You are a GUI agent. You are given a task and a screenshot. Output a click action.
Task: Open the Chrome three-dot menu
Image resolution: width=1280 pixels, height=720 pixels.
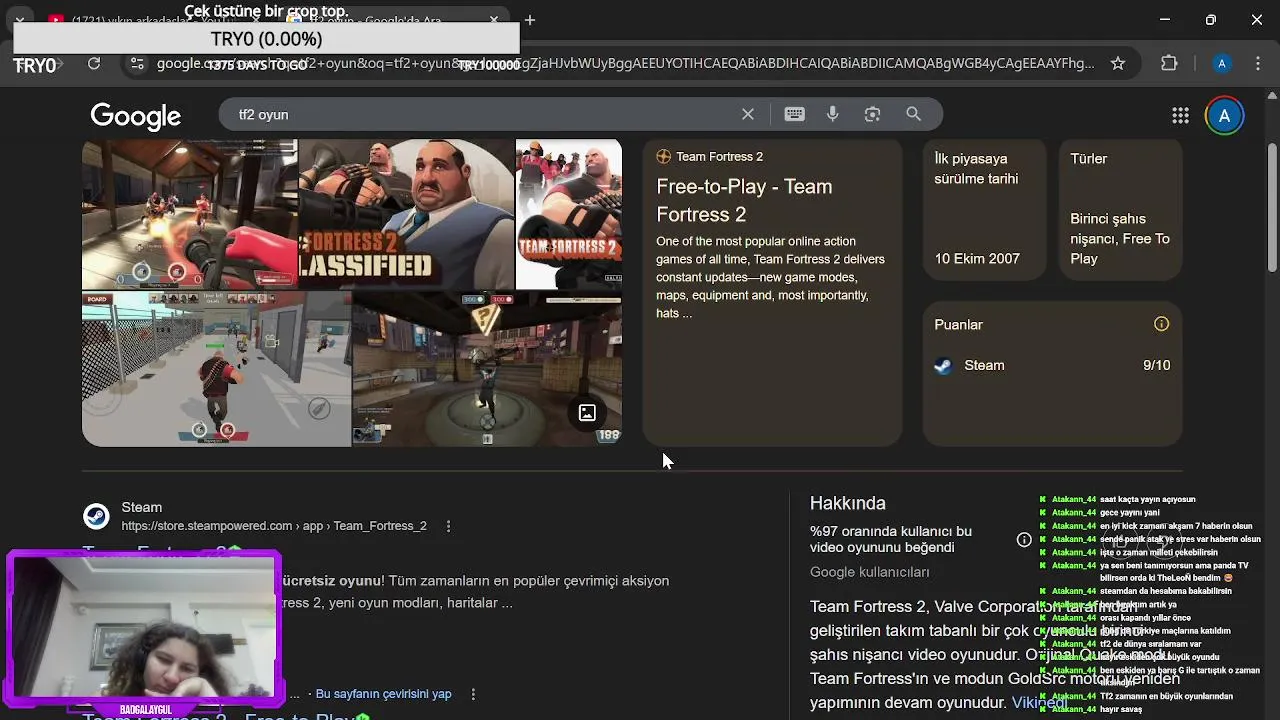tap(1259, 63)
